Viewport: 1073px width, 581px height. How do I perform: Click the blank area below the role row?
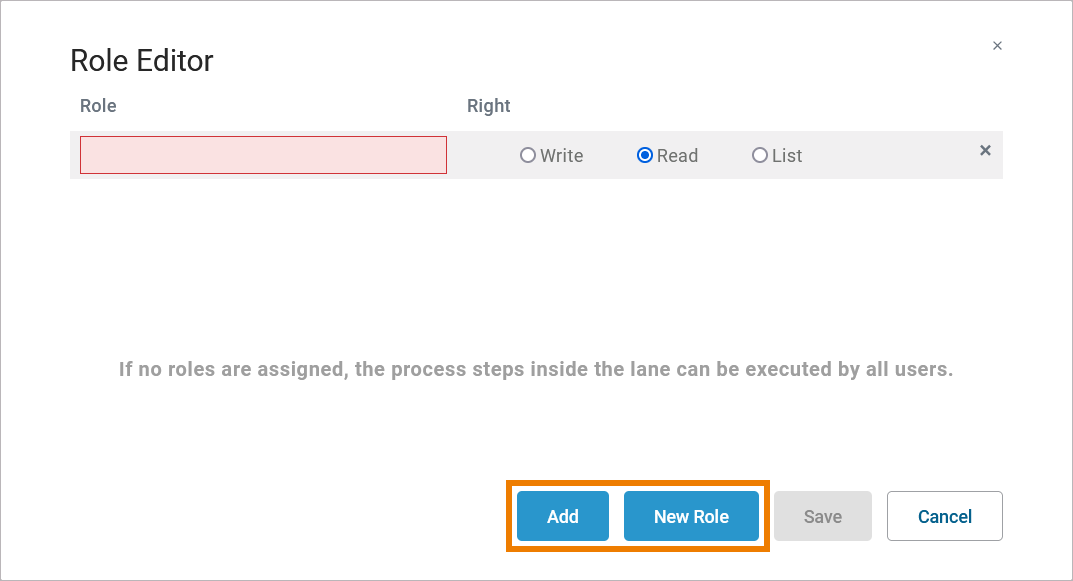tap(536, 260)
